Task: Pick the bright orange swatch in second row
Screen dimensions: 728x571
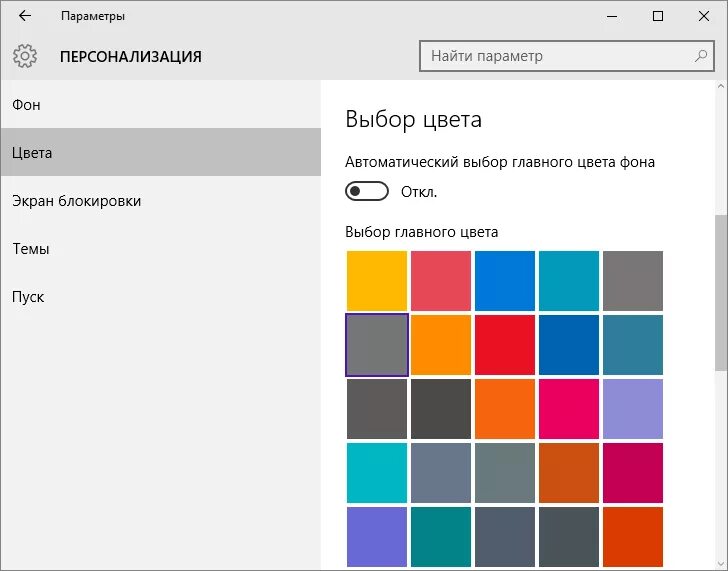Action: (x=441, y=345)
